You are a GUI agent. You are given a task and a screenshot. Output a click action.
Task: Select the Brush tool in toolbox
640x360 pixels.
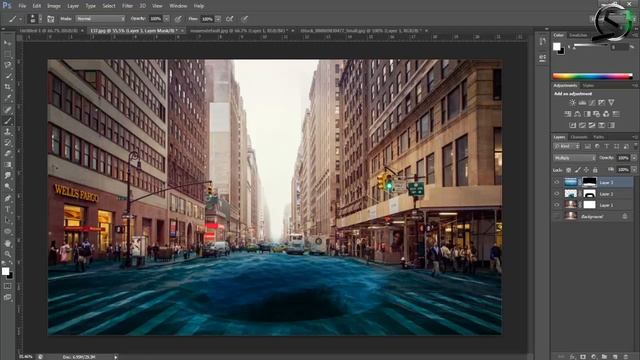[7, 120]
